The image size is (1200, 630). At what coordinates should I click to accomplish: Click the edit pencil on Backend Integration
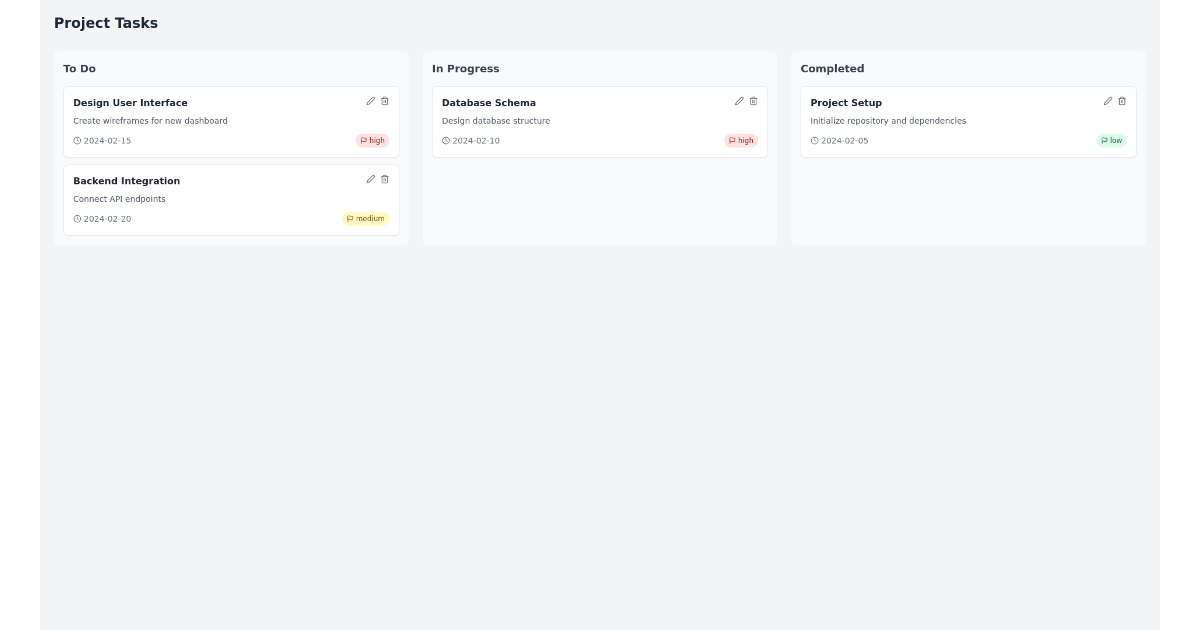pyautogui.click(x=369, y=179)
